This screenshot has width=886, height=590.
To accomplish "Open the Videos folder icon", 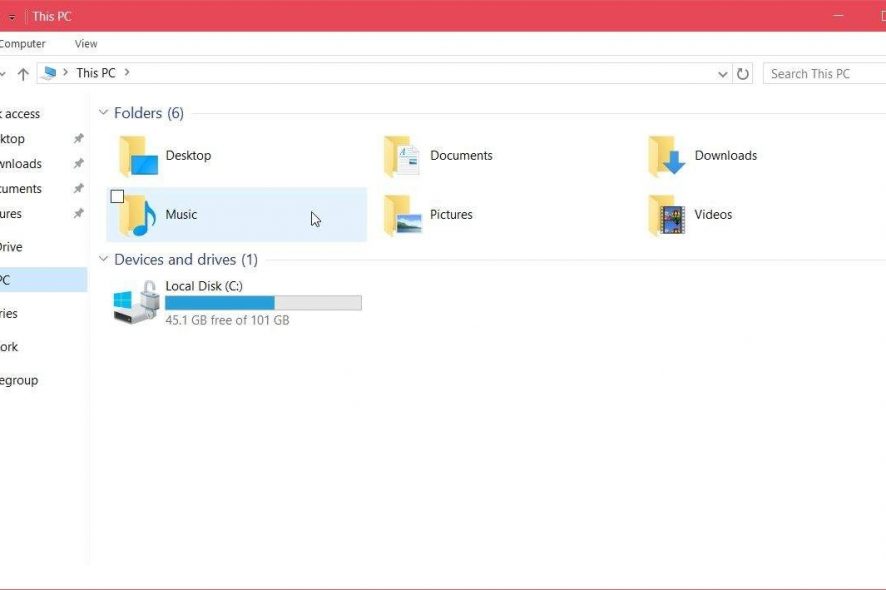I will 667,215.
